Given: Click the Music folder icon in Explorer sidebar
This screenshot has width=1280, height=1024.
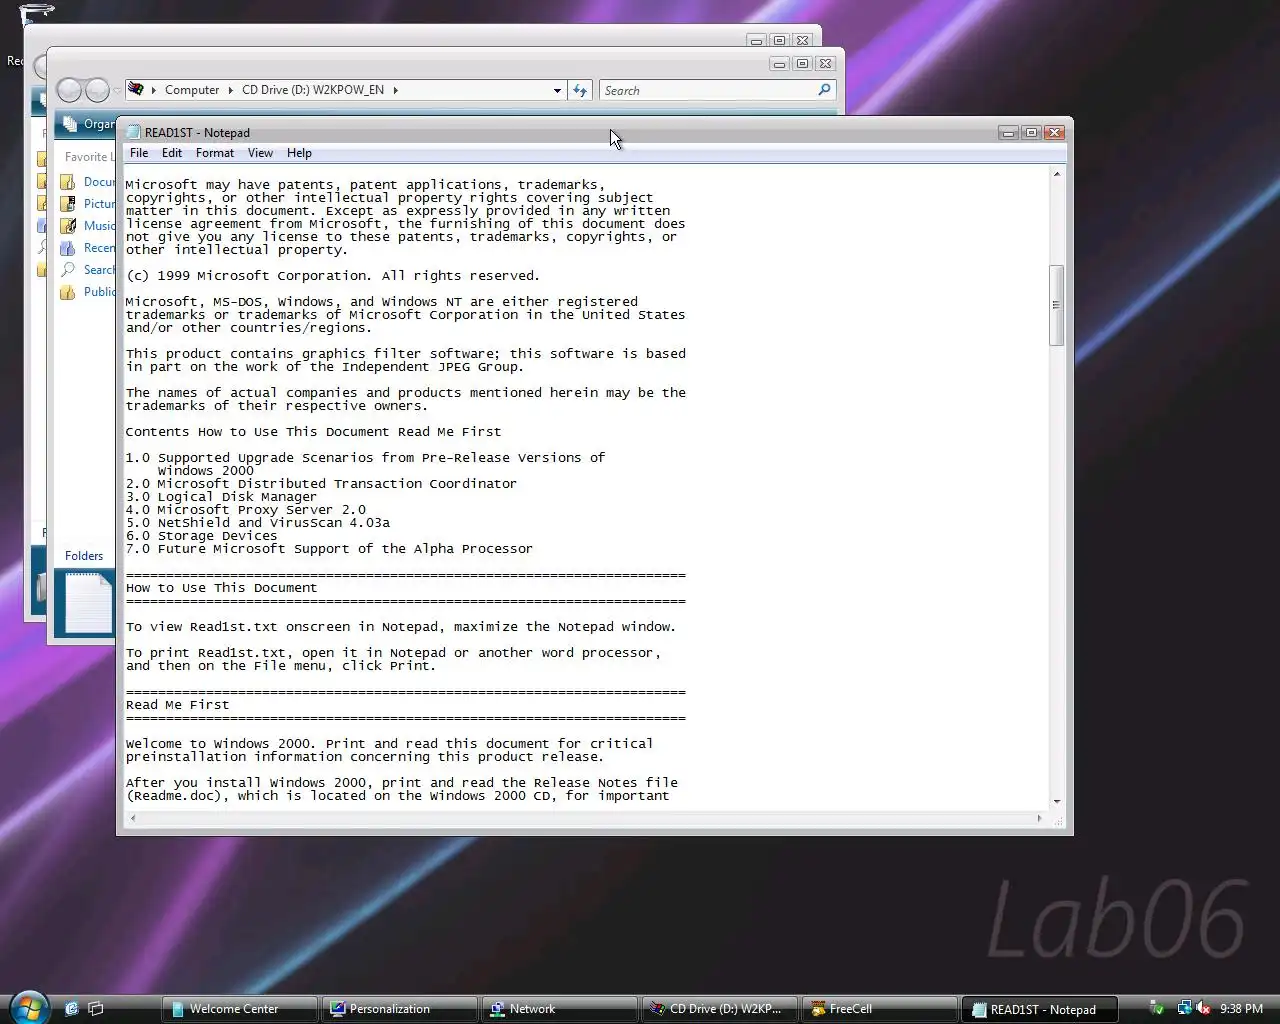Looking at the screenshot, I should pyautogui.click(x=67, y=226).
